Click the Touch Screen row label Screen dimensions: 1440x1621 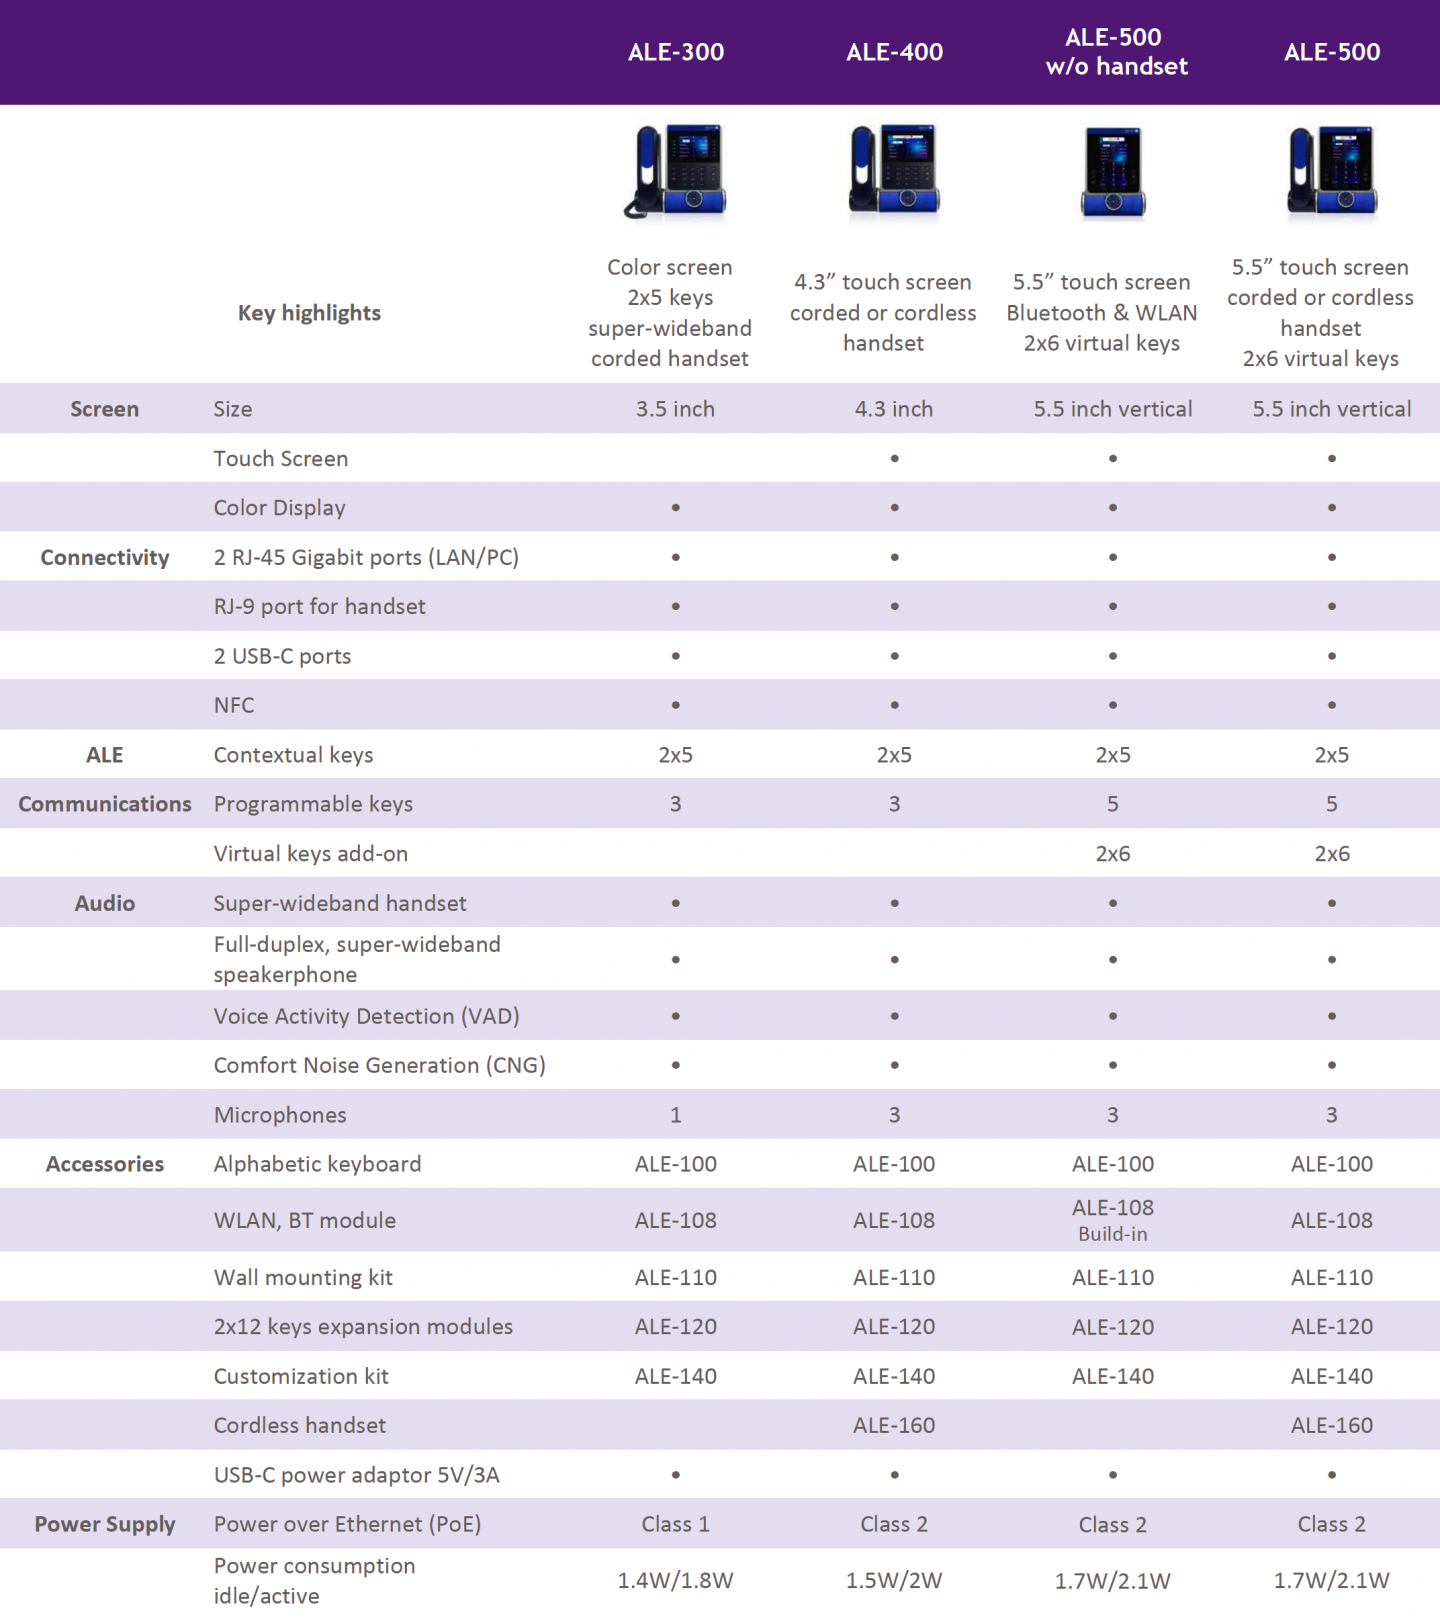[281, 459]
